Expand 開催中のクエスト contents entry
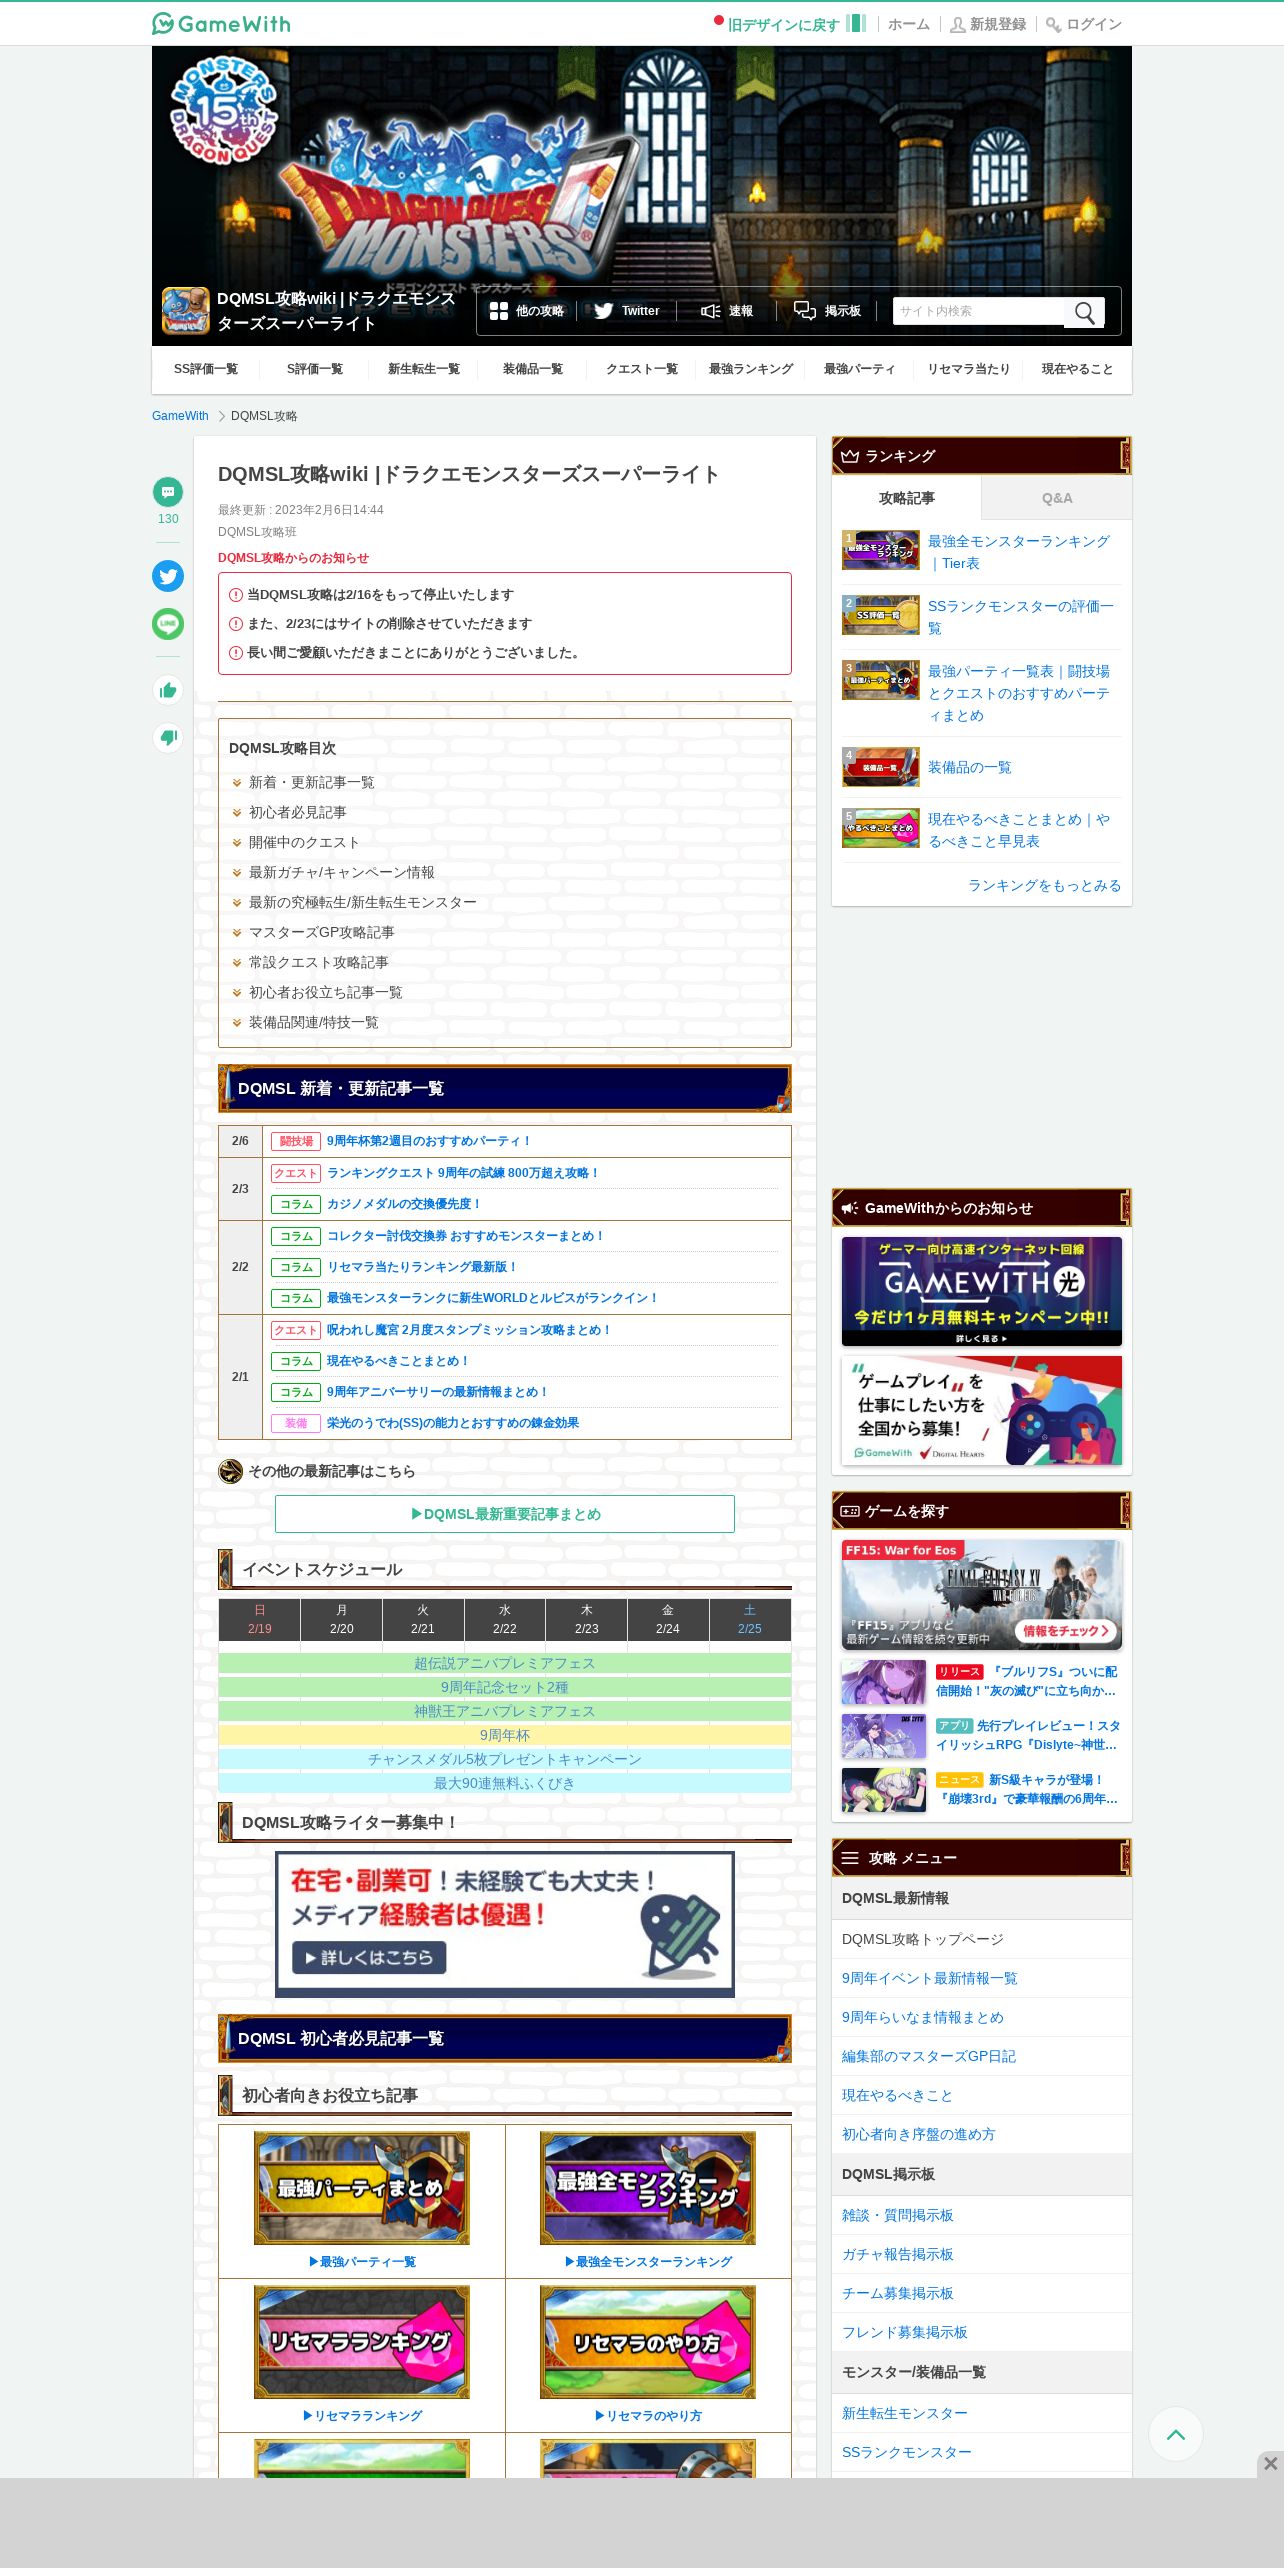This screenshot has width=1284, height=2568. tap(303, 842)
